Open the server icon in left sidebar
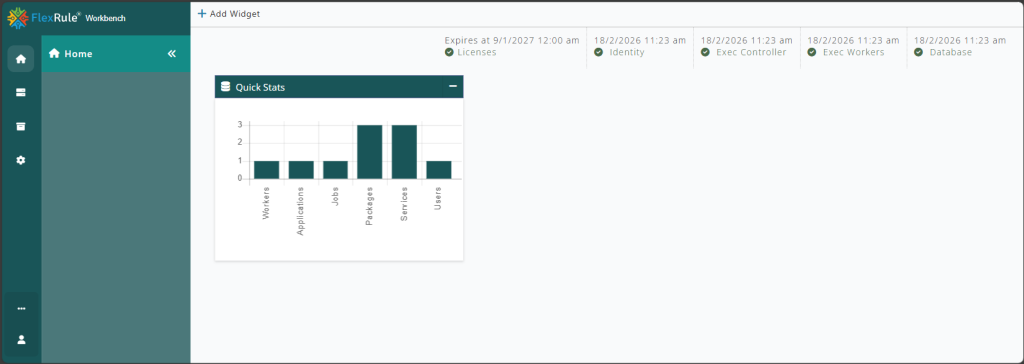The width and height of the screenshot is (1024, 364). click(x=21, y=93)
